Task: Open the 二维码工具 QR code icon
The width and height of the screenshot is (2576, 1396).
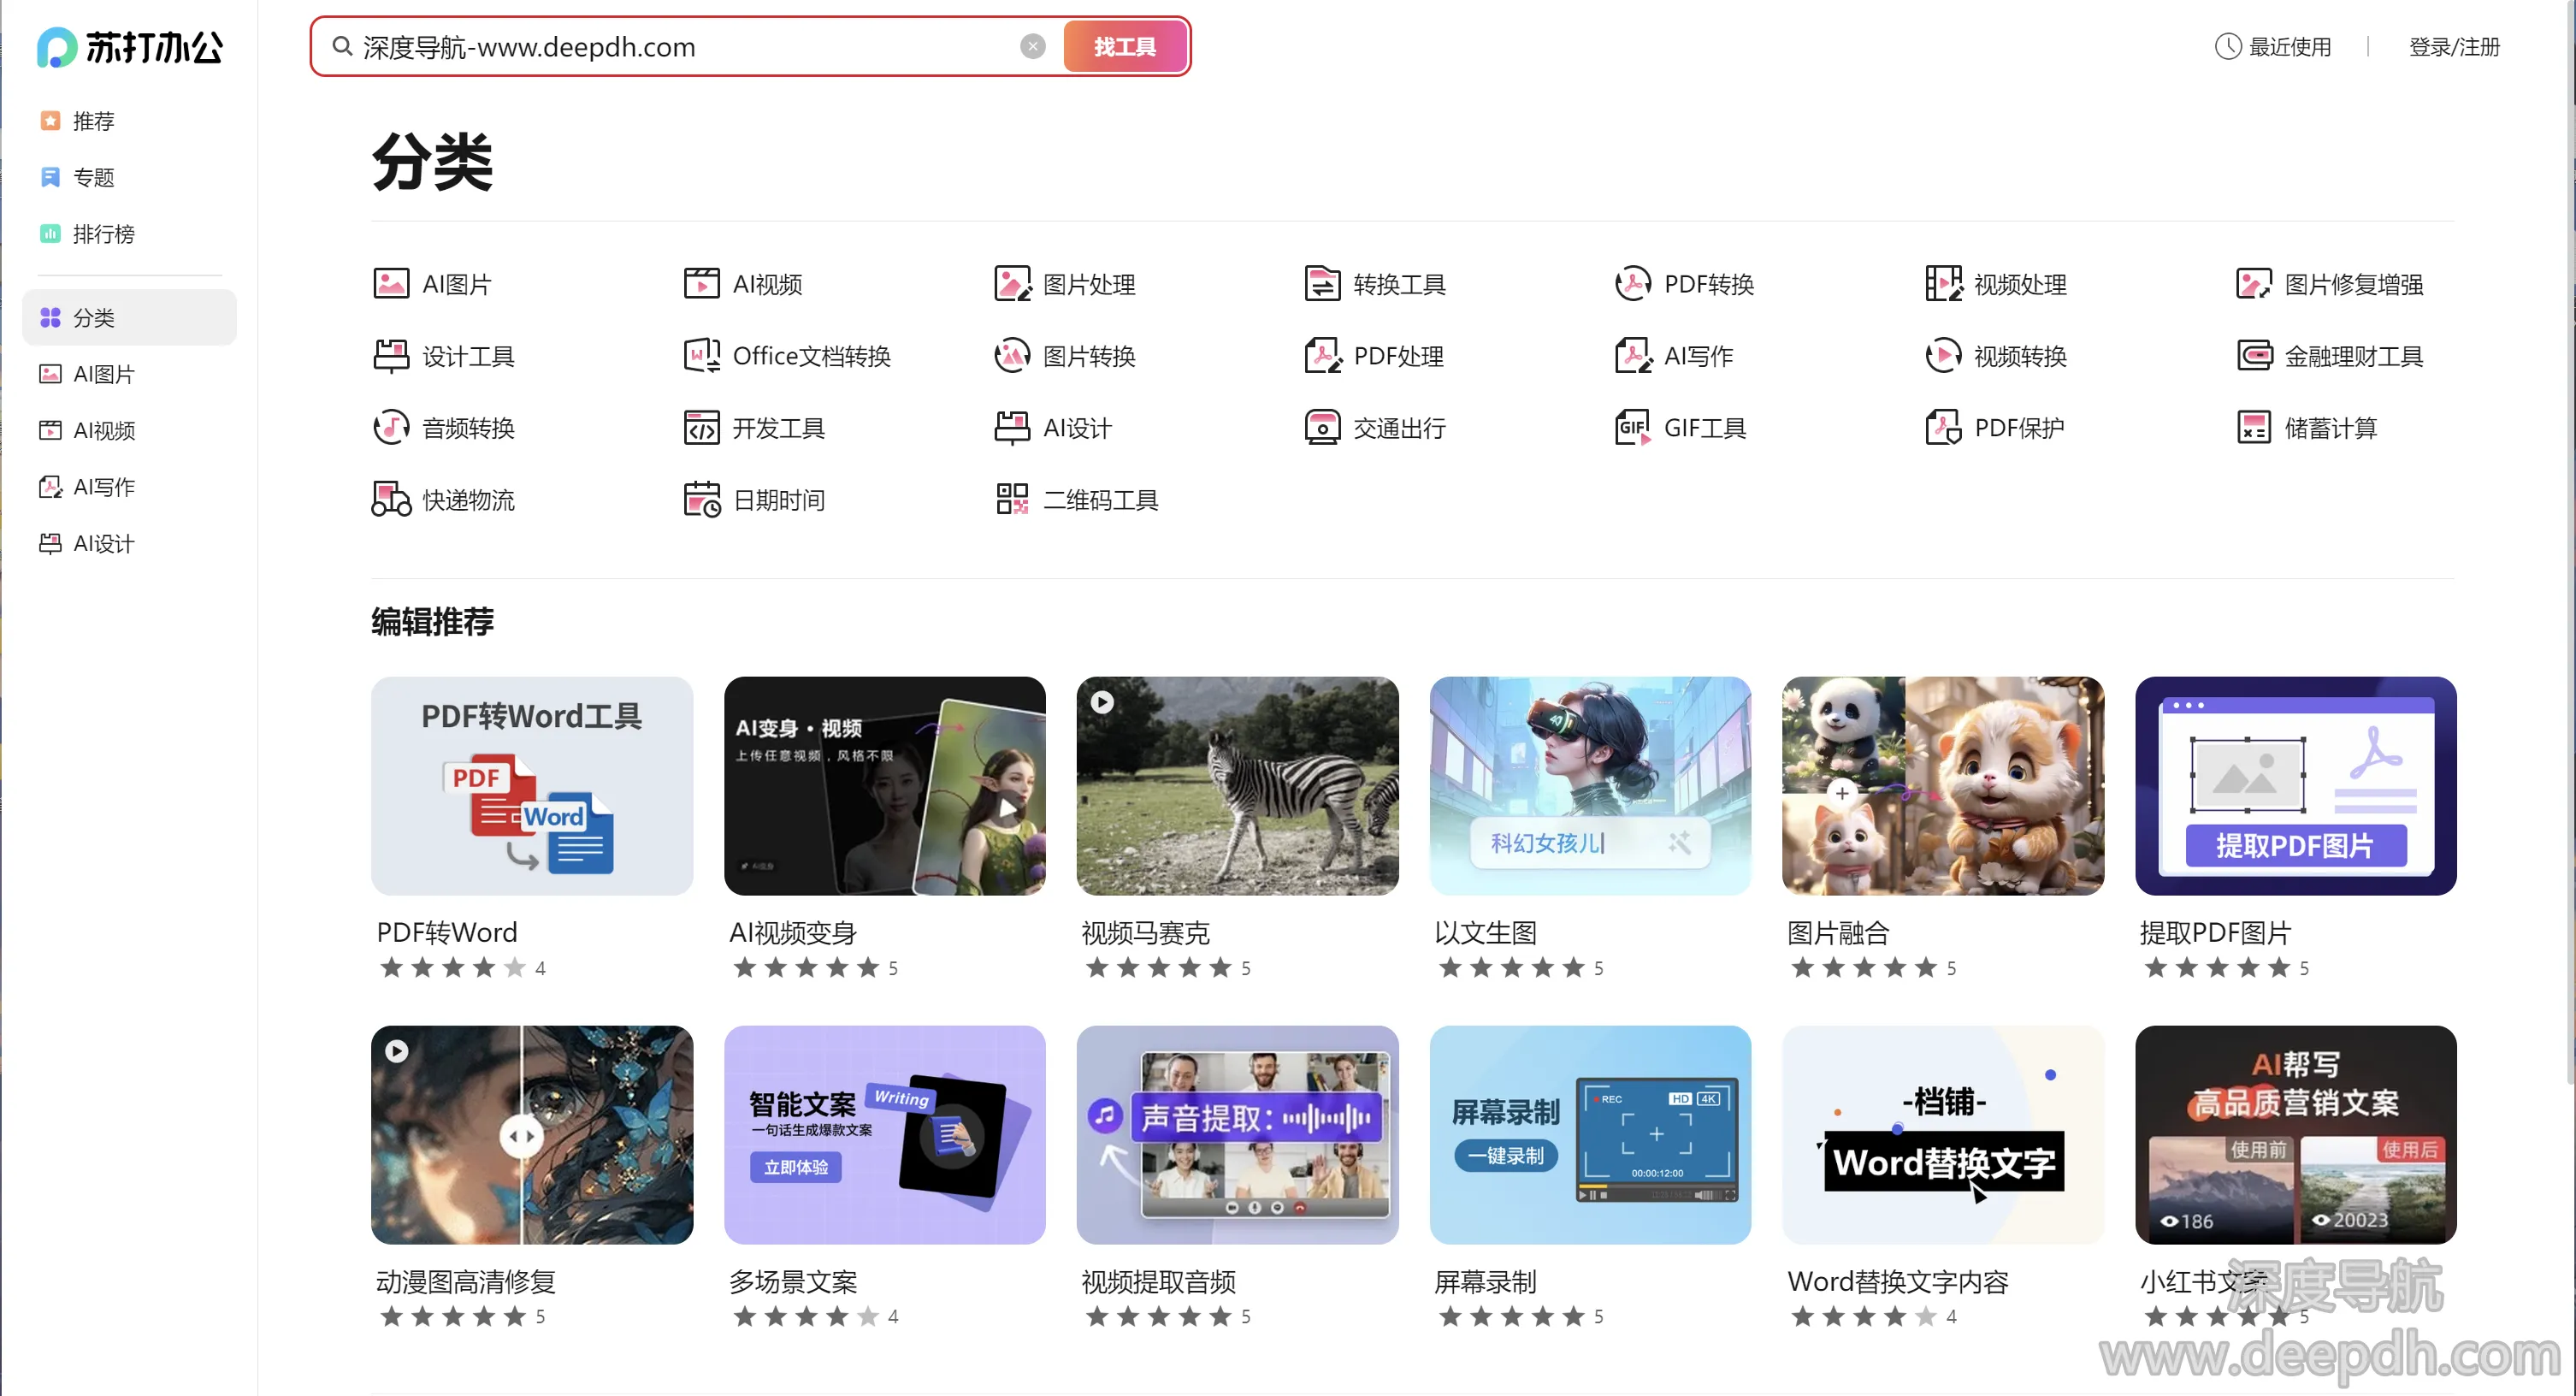Action: (x=1011, y=499)
